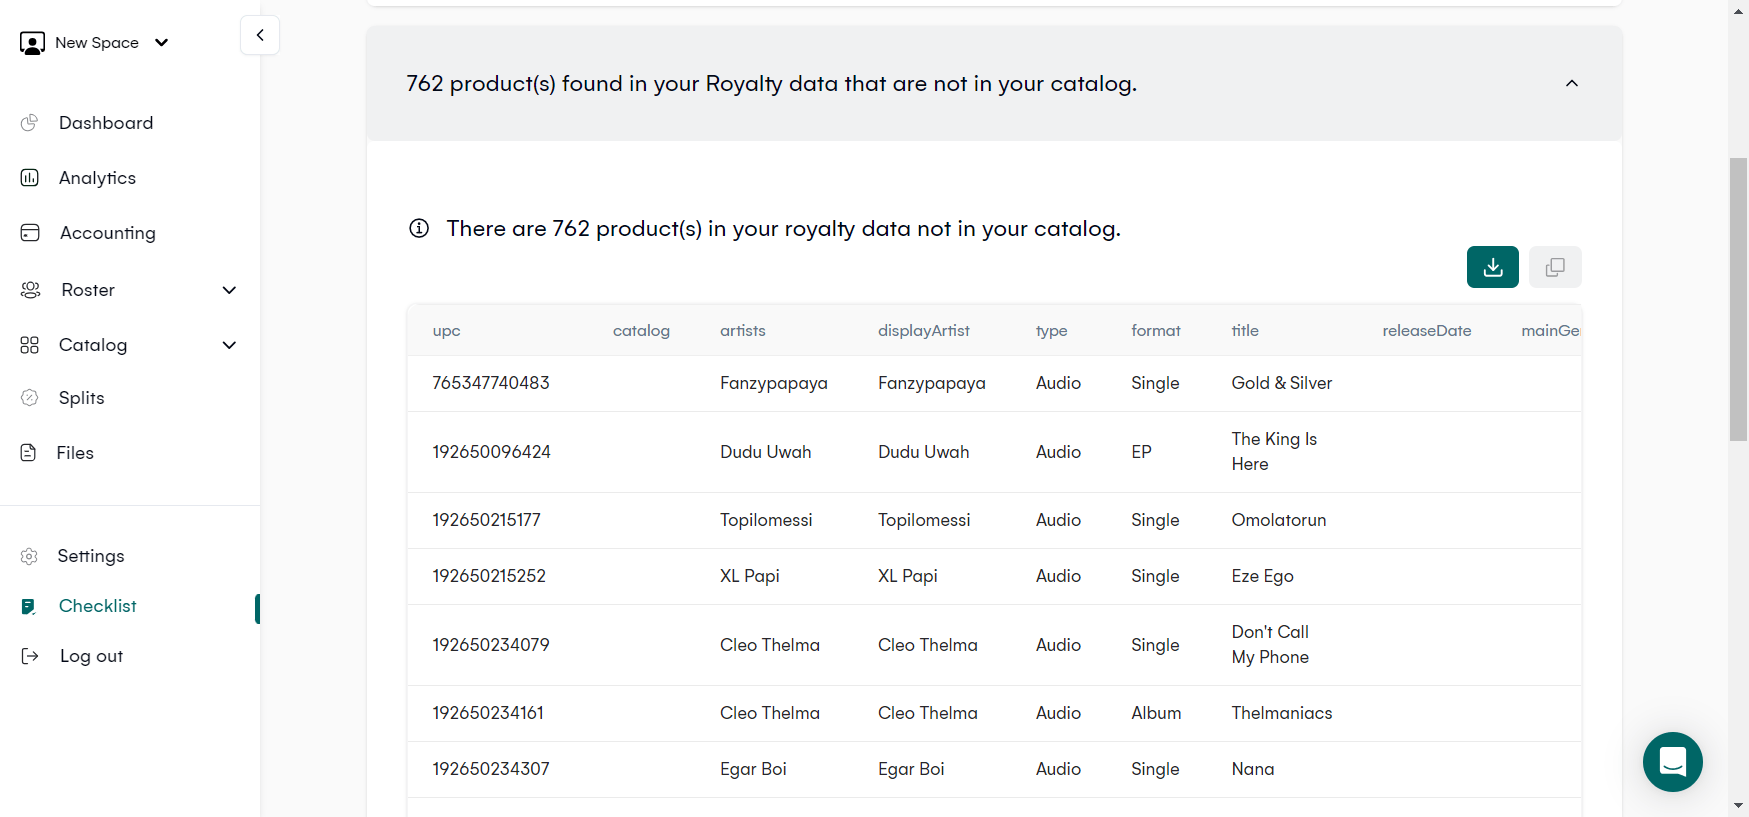Select UPC 192650215252 cell
Image resolution: width=1749 pixels, height=817 pixels.
click(x=489, y=576)
